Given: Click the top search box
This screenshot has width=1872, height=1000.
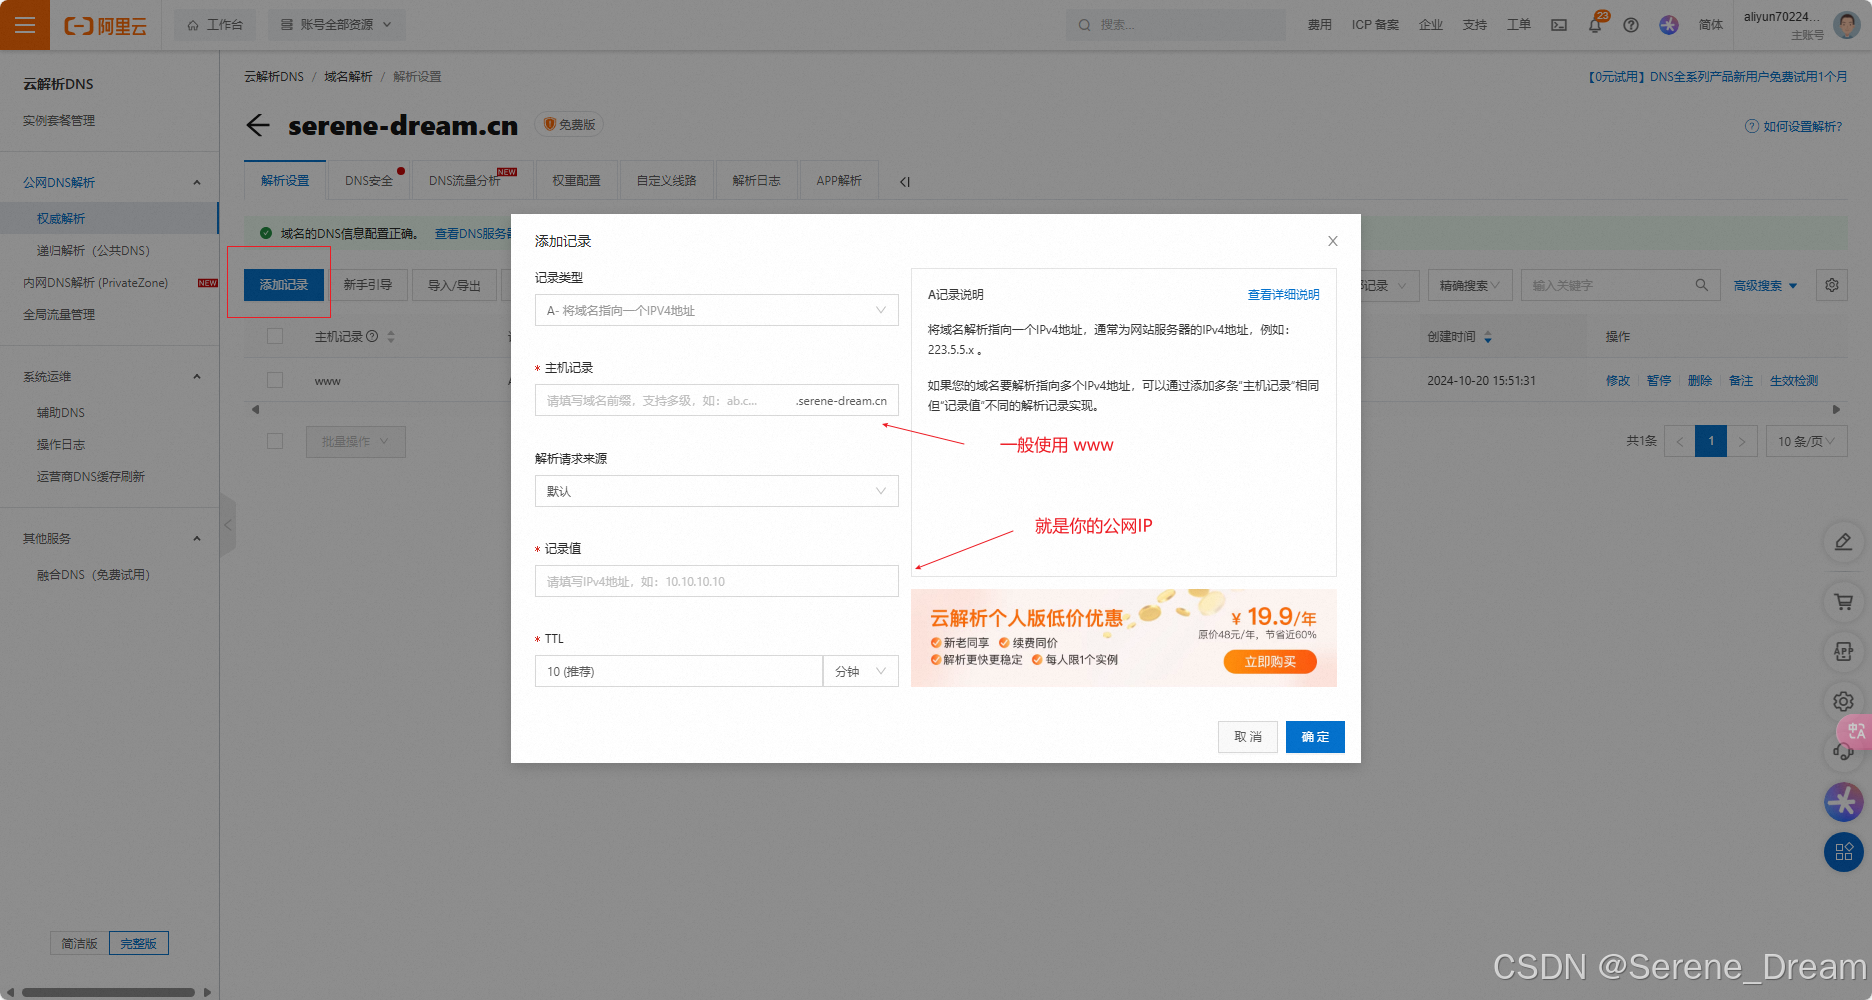Looking at the screenshot, I should 1176,25.
